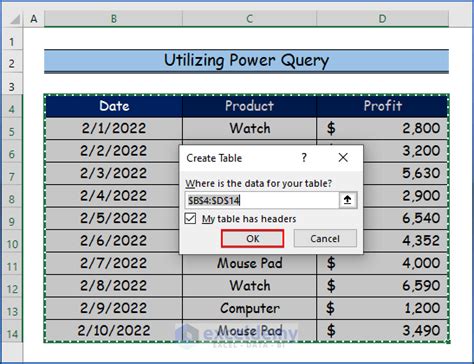The height and width of the screenshot is (364, 474).
Task: Click the 'Date' header cell
Action: point(114,106)
